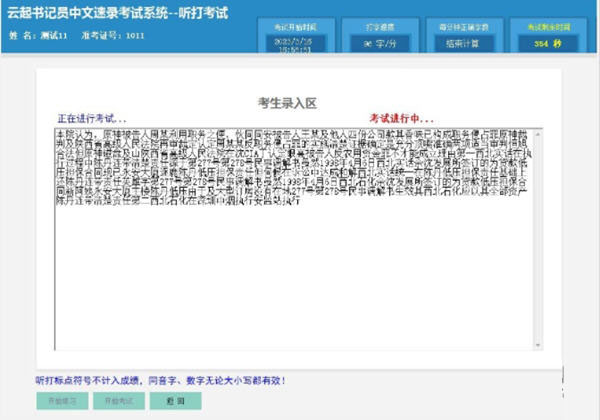This screenshot has height=420, width=600.
Task: Click the 结束计算 field
Action: (x=463, y=44)
